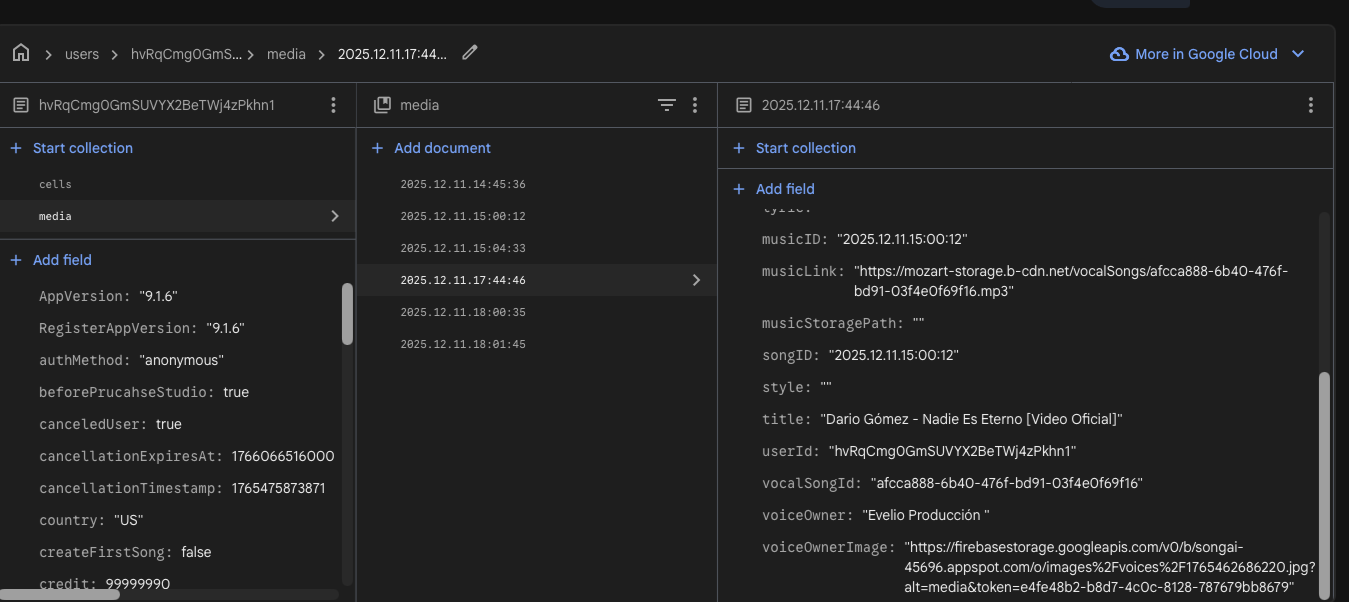Click 2025.12.11.17:44... breadcrumb
The image size is (1349, 602).
coord(392,54)
